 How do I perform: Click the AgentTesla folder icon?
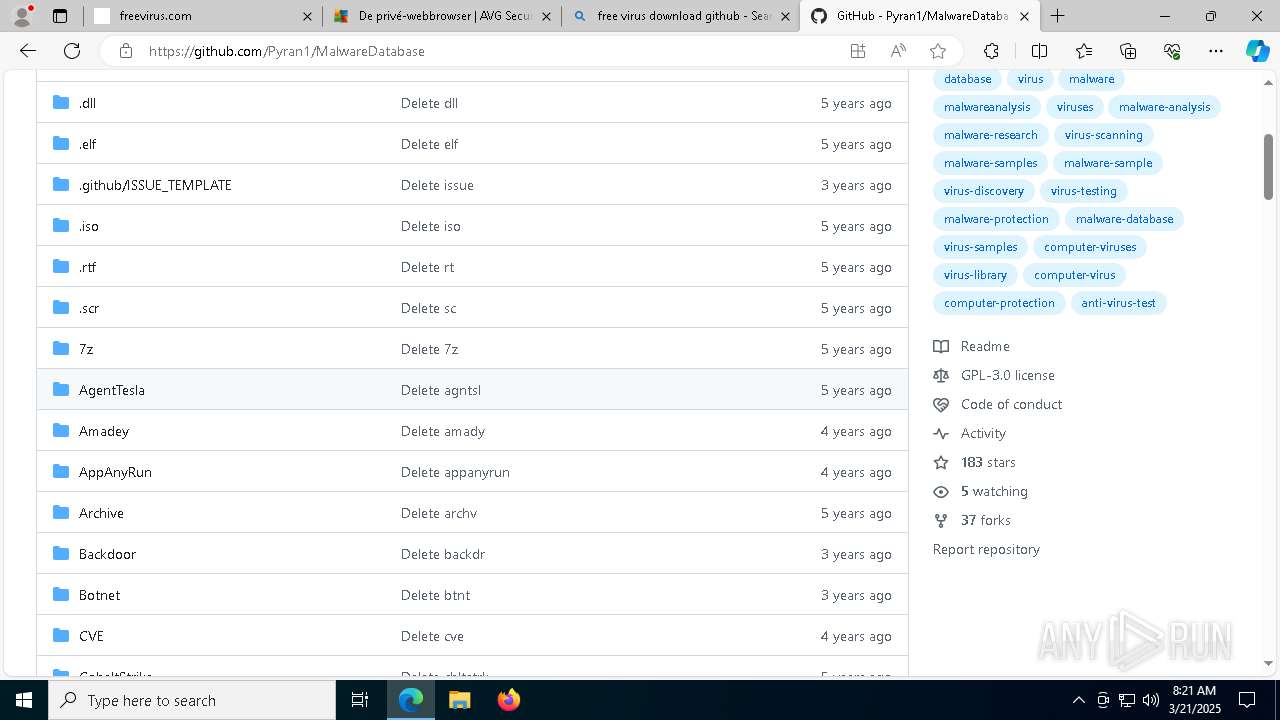[61, 389]
